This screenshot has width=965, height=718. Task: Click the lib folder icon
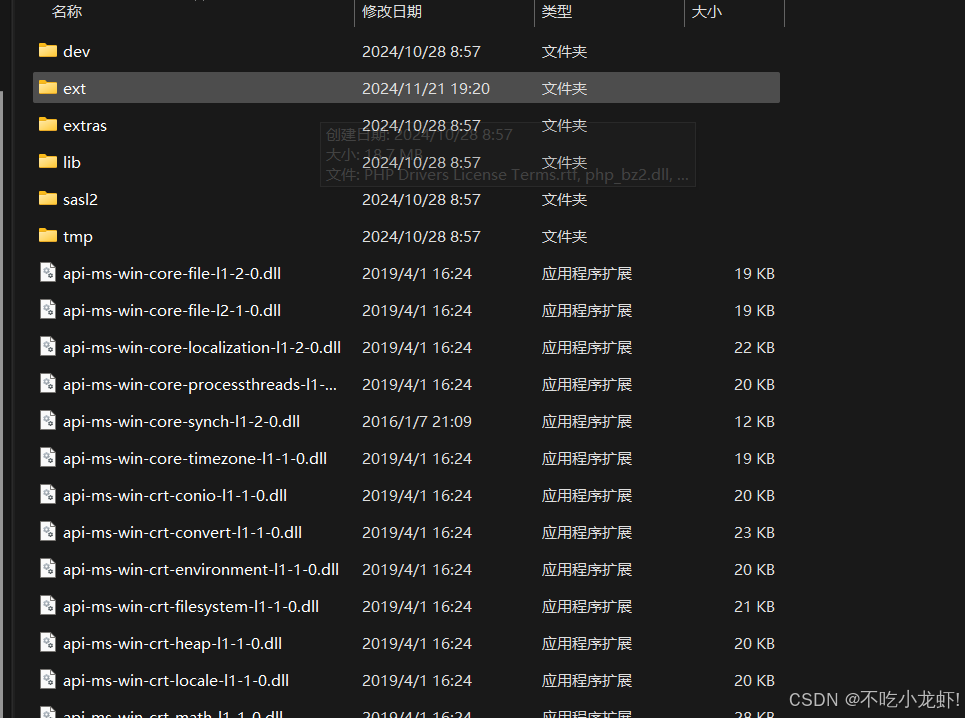[47, 162]
